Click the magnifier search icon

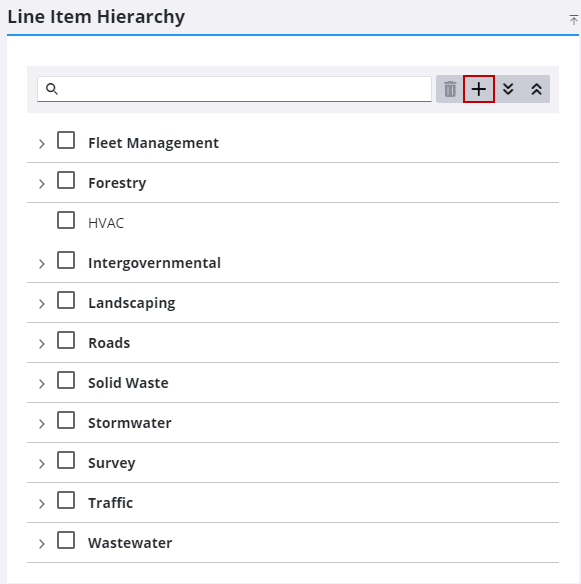(52, 89)
